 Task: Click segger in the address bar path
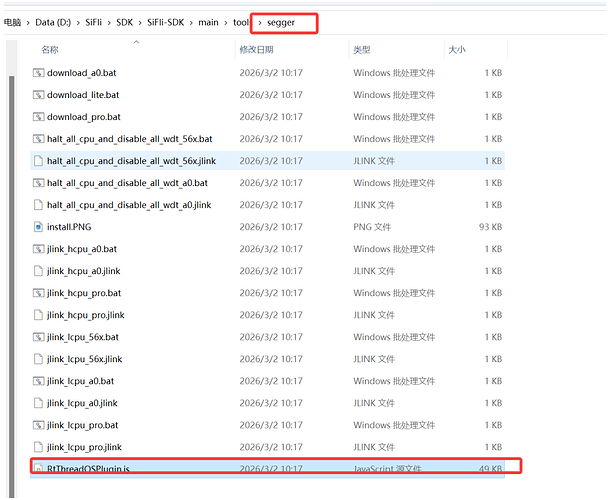(281, 23)
